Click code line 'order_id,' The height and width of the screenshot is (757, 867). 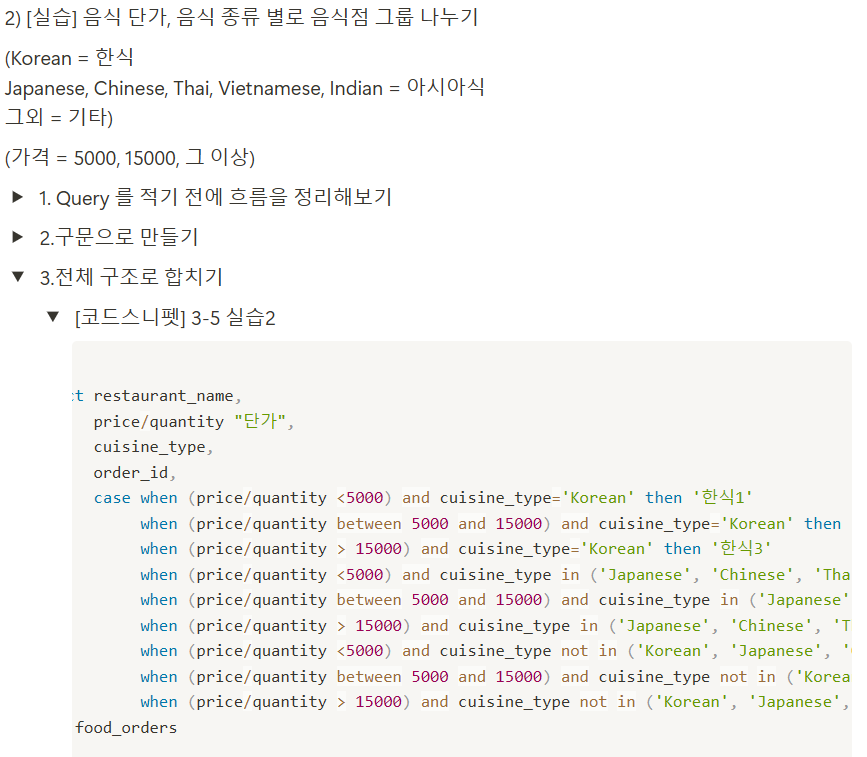coord(134,473)
